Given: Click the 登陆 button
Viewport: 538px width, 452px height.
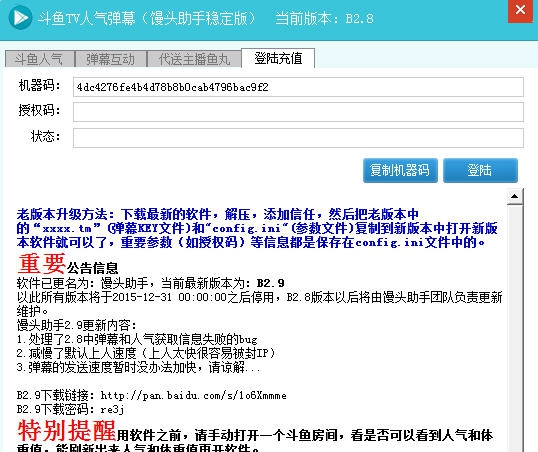Looking at the screenshot, I should coord(480,170).
